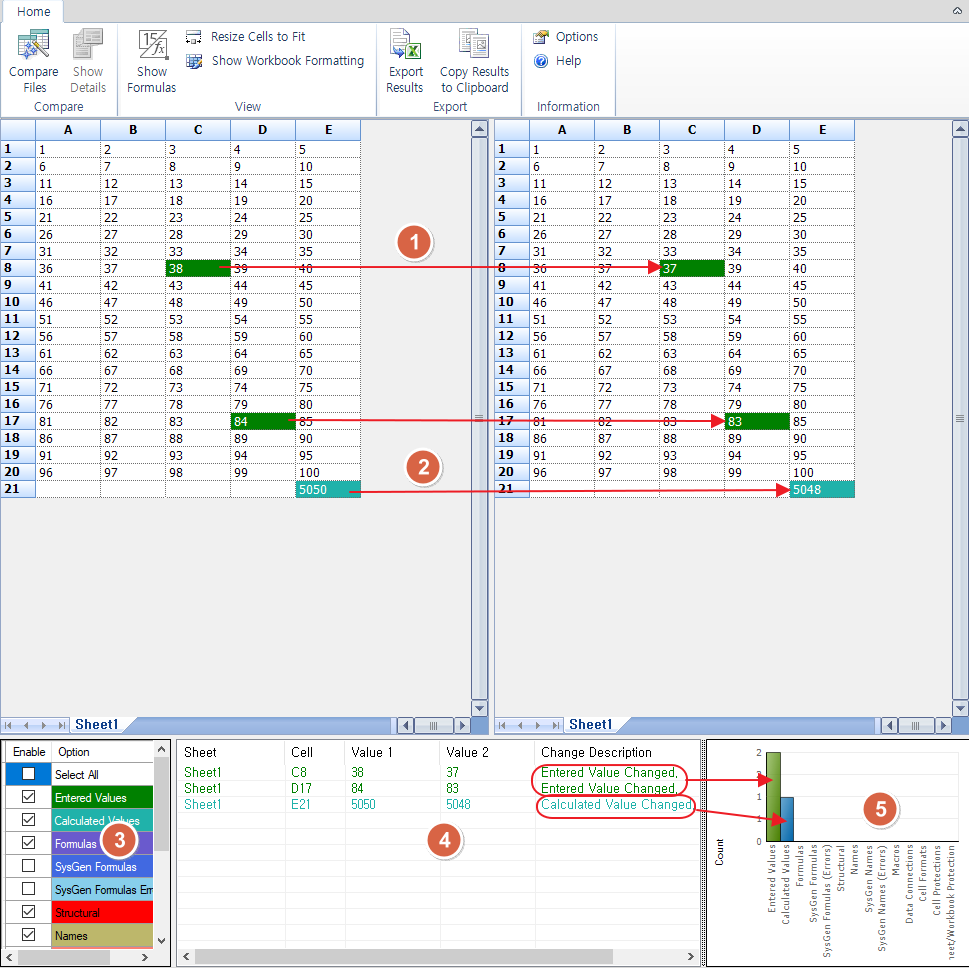Select the Sheet1 tab in left pane
Image resolution: width=969 pixels, height=968 pixels.
pos(97,725)
